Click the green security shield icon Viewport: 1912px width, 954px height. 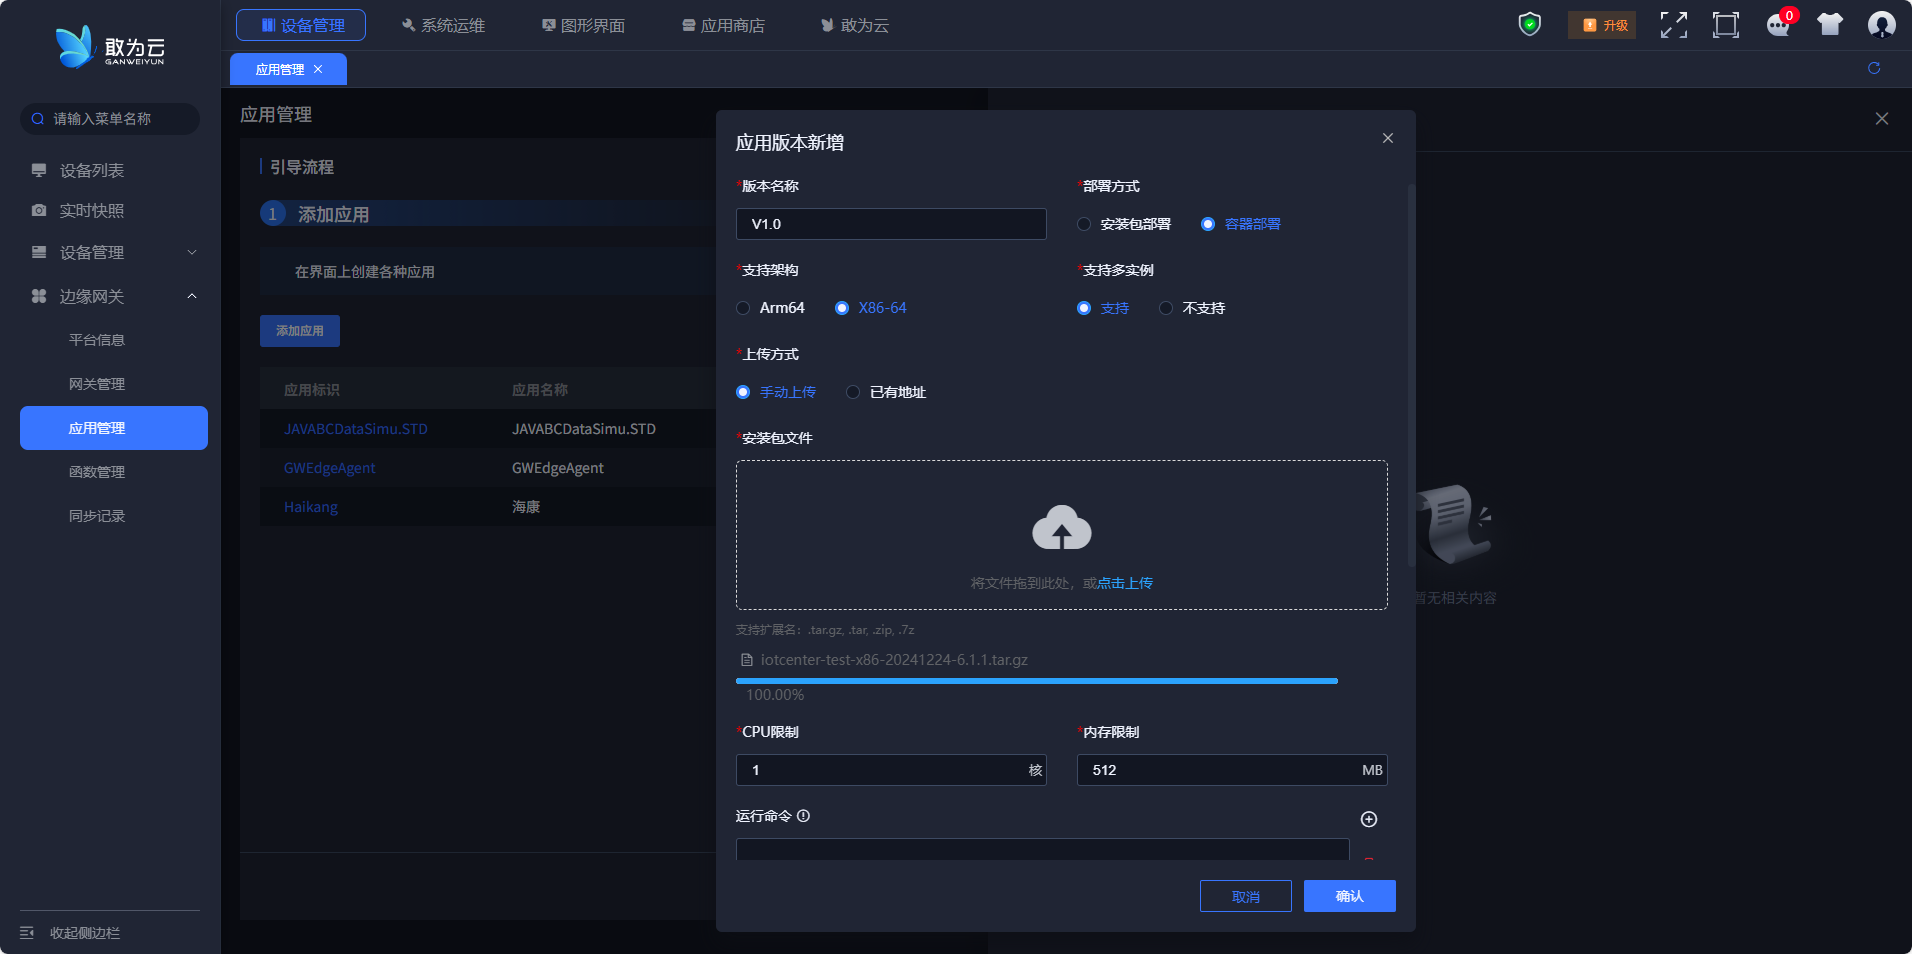pyautogui.click(x=1529, y=24)
